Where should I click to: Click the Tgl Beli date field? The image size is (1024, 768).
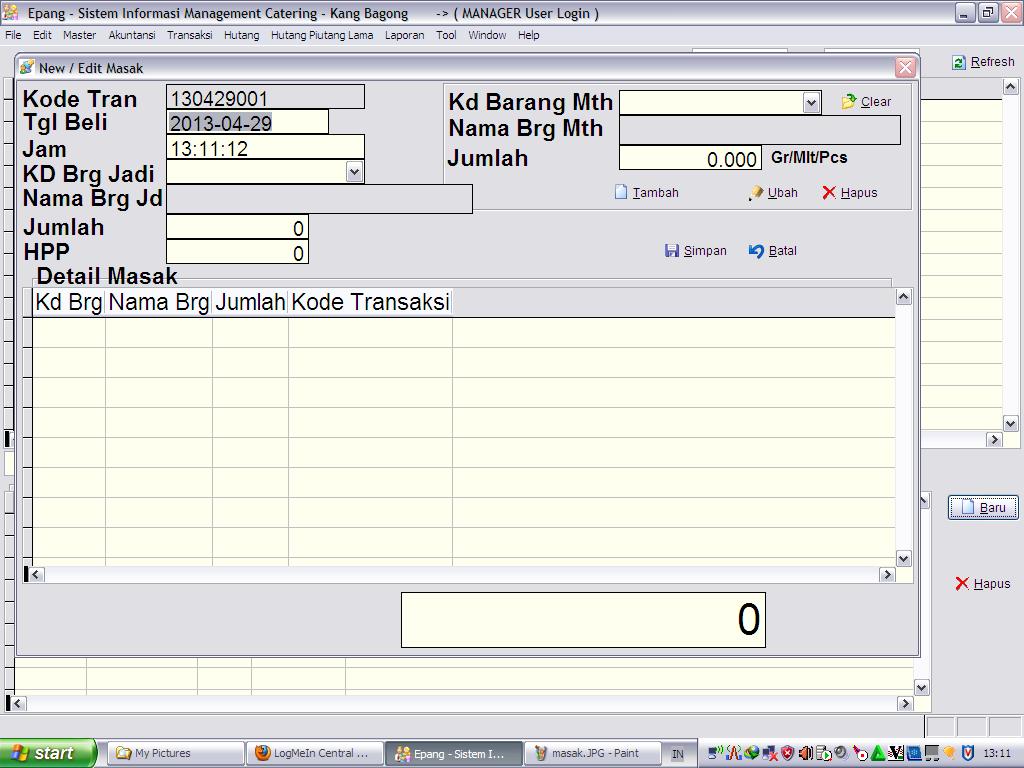click(x=247, y=123)
